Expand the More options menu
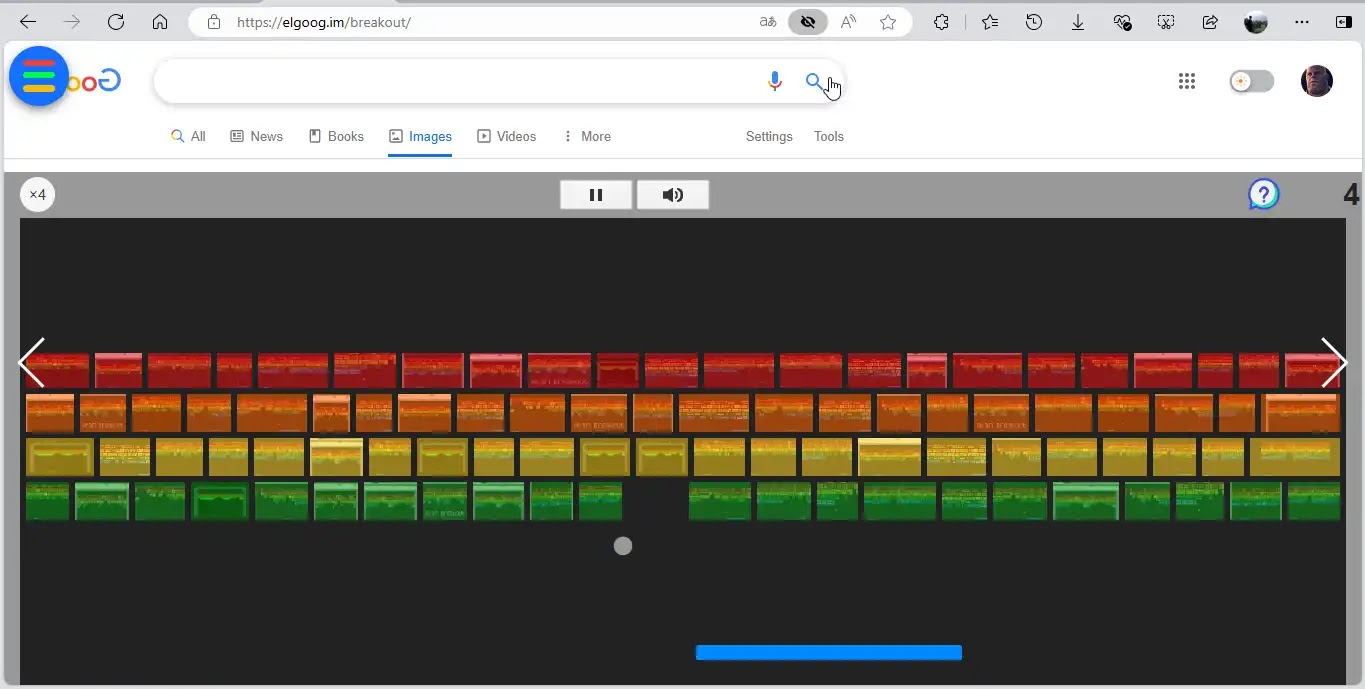Viewport: 1365px width, 689px height. [587, 137]
